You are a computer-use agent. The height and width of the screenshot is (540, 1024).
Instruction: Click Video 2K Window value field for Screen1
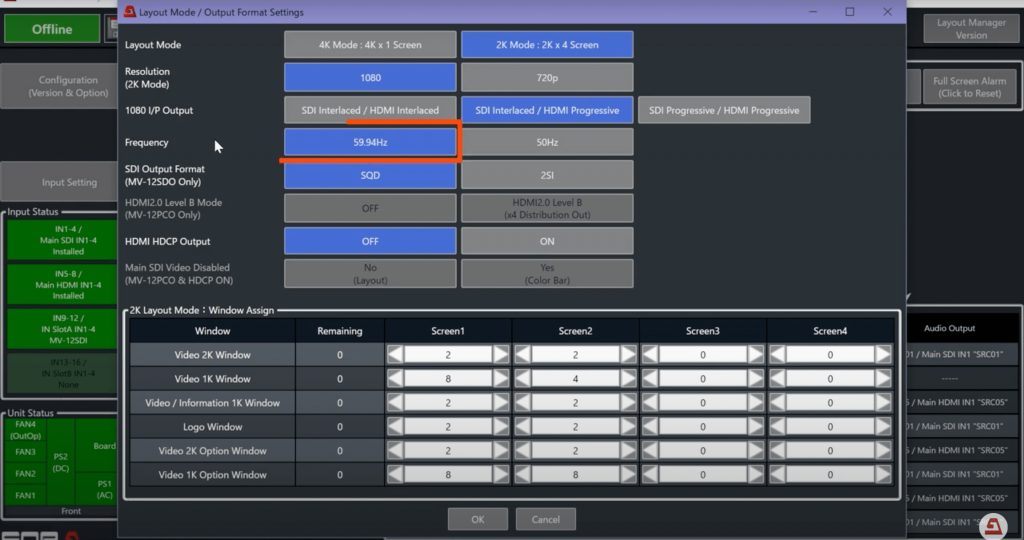tap(448, 355)
